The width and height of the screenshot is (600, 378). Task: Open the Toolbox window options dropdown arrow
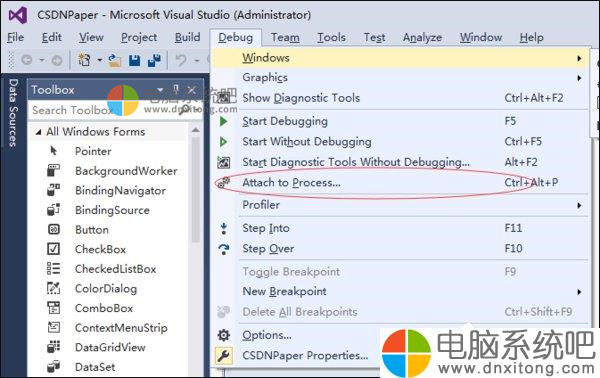[x=160, y=90]
